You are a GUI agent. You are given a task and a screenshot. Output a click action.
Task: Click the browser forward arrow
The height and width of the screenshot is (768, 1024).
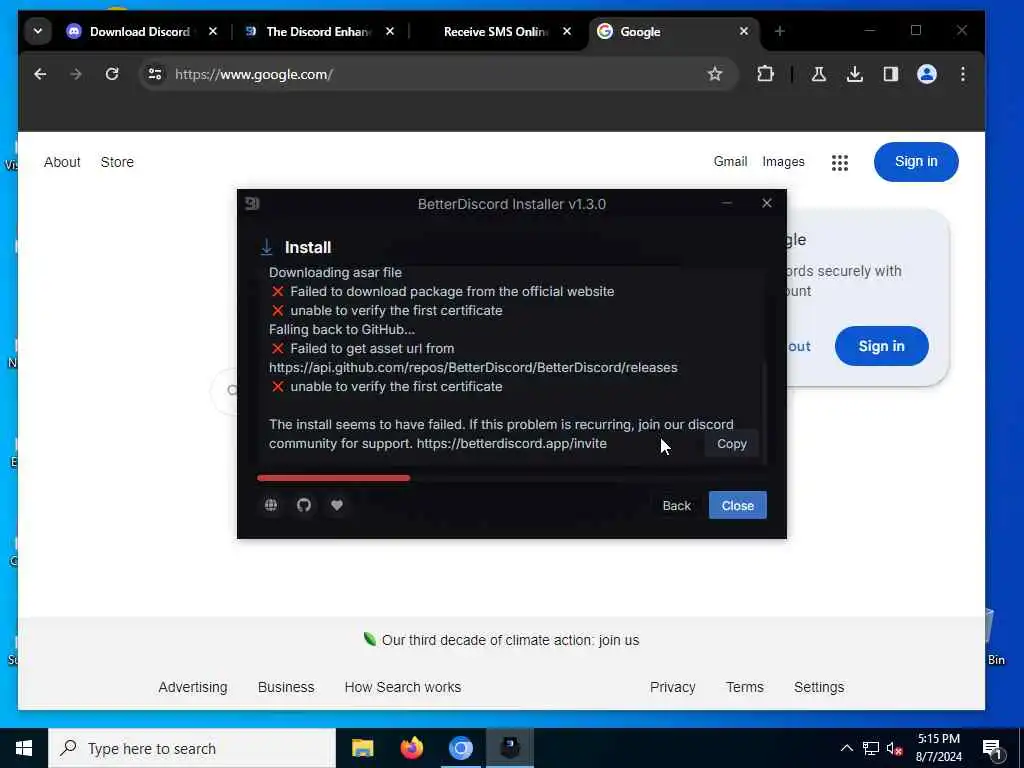point(76,74)
